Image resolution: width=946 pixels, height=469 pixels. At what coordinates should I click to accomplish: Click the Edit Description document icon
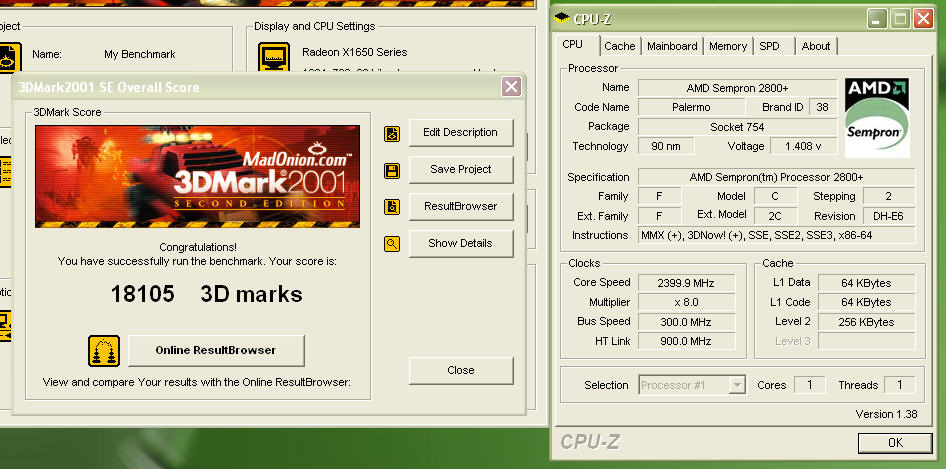click(392, 133)
